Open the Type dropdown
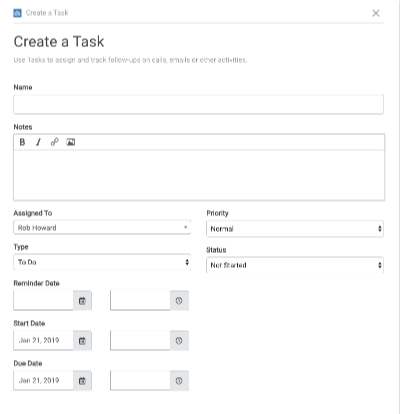The width and height of the screenshot is (400, 414). tap(102, 262)
